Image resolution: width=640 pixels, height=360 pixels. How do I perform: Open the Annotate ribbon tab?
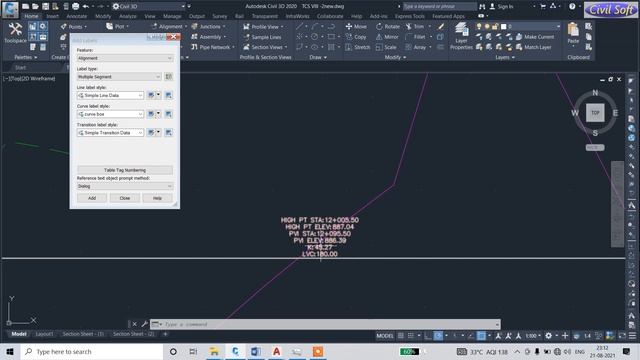pos(77,16)
